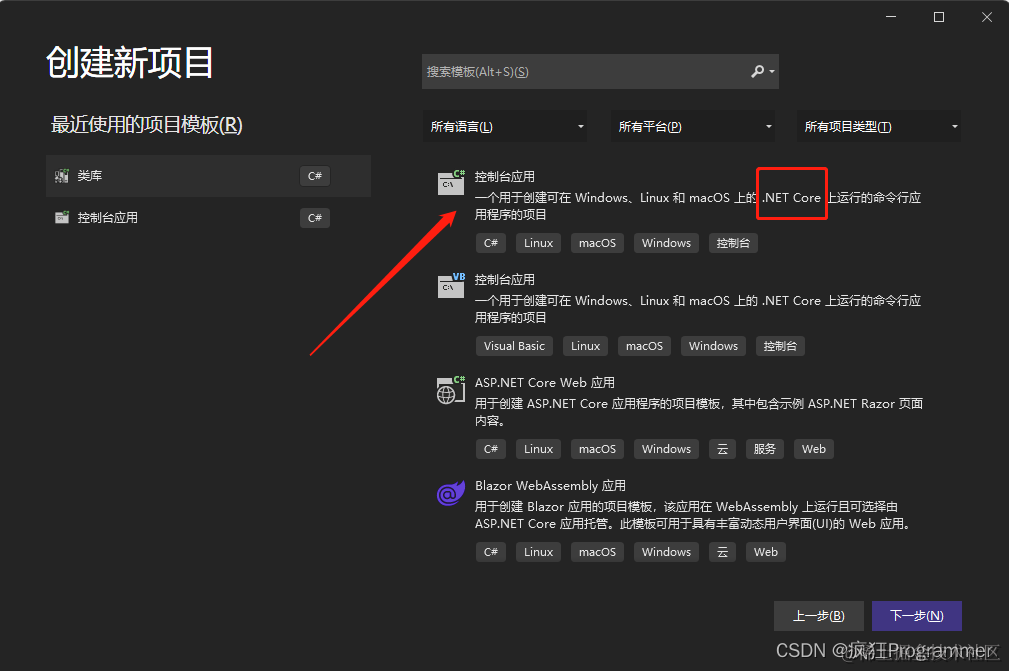Open the 所有项目类型 dropdown
The height and width of the screenshot is (671, 1009).
[x=879, y=126]
